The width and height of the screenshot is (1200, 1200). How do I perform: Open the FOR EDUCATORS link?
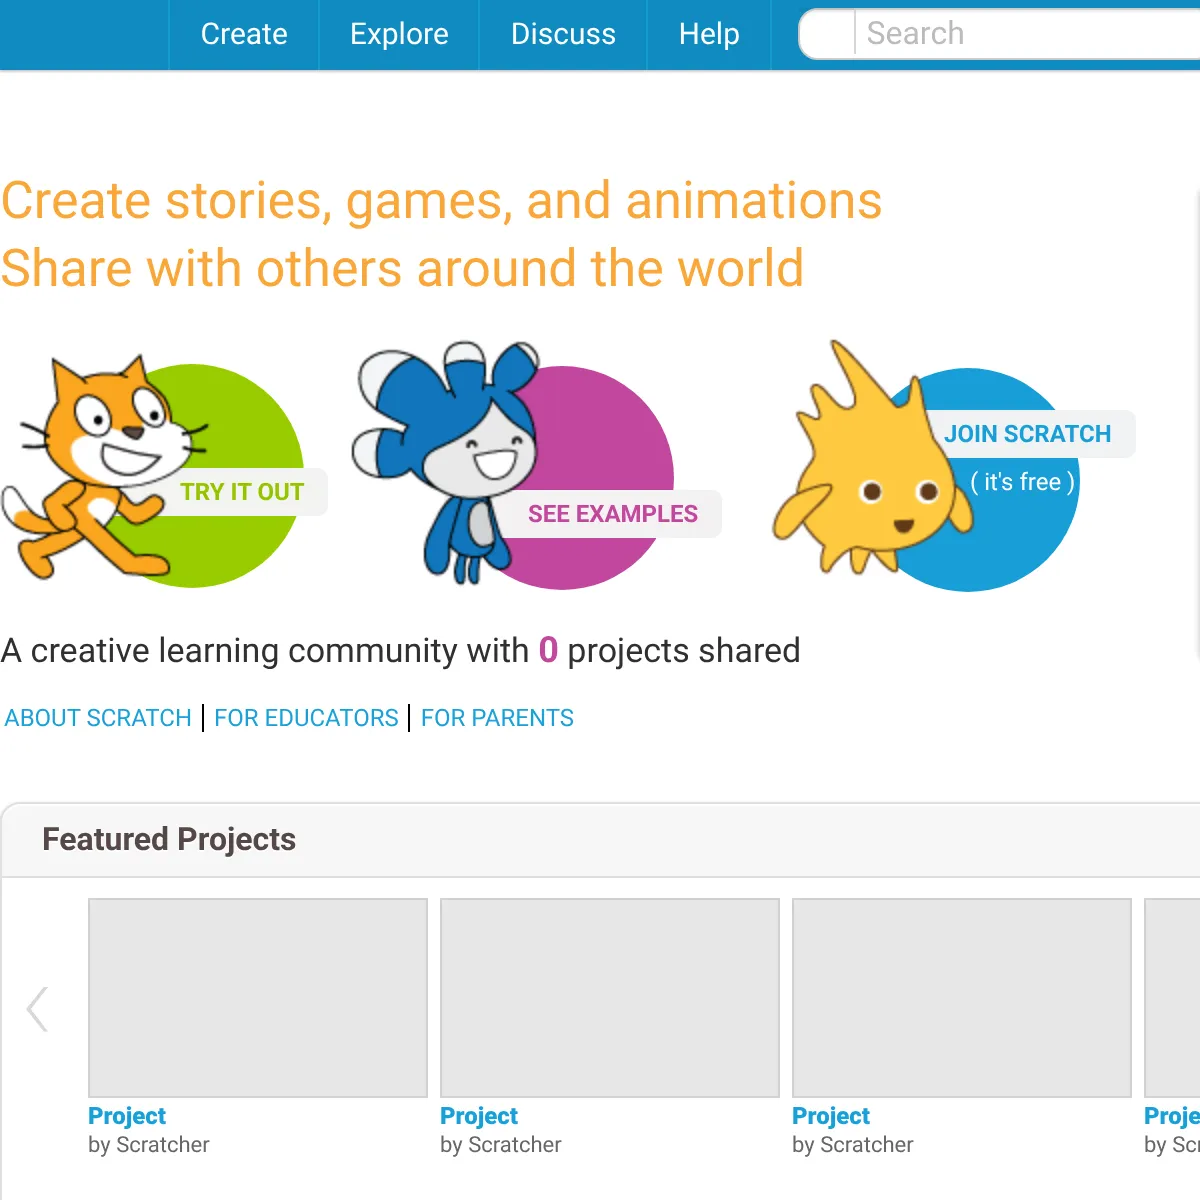[x=306, y=718]
